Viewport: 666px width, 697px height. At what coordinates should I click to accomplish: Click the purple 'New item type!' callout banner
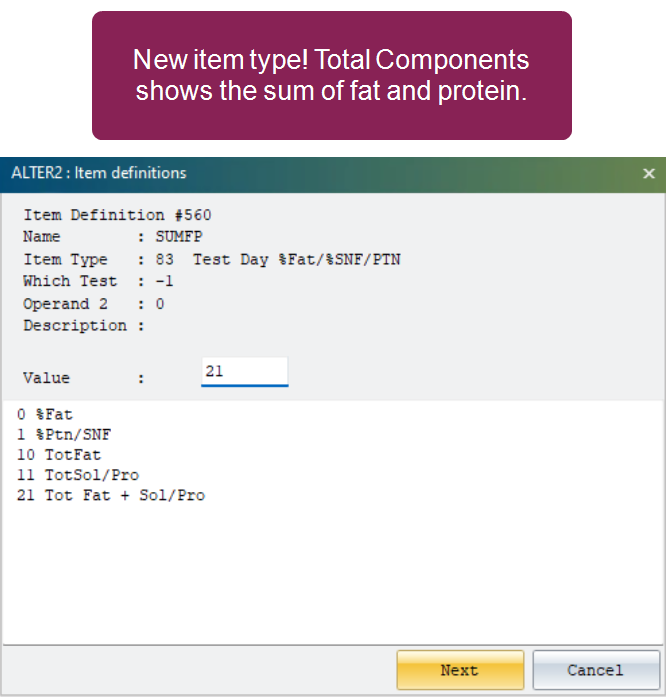tap(332, 76)
